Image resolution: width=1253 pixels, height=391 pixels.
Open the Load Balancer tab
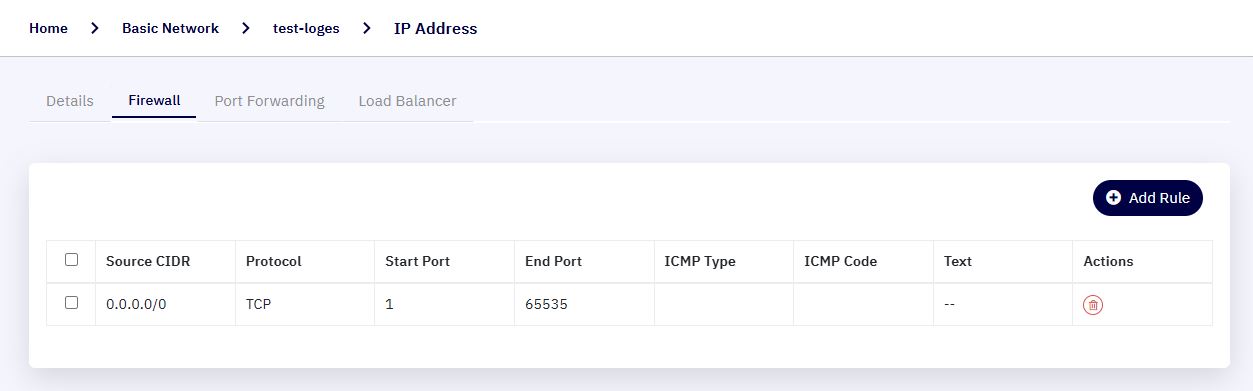tap(408, 101)
